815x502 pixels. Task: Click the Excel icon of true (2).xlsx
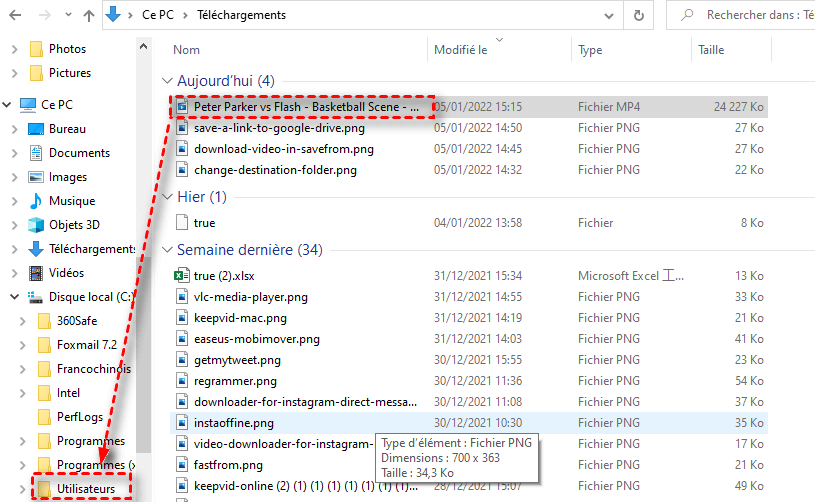pos(181,276)
